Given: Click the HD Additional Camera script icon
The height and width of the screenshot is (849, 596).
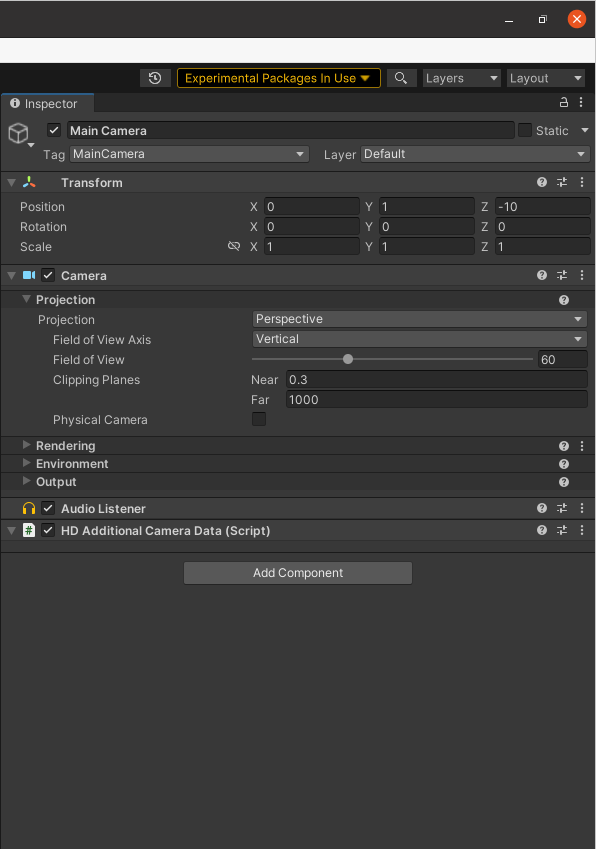Looking at the screenshot, I should (x=29, y=530).
